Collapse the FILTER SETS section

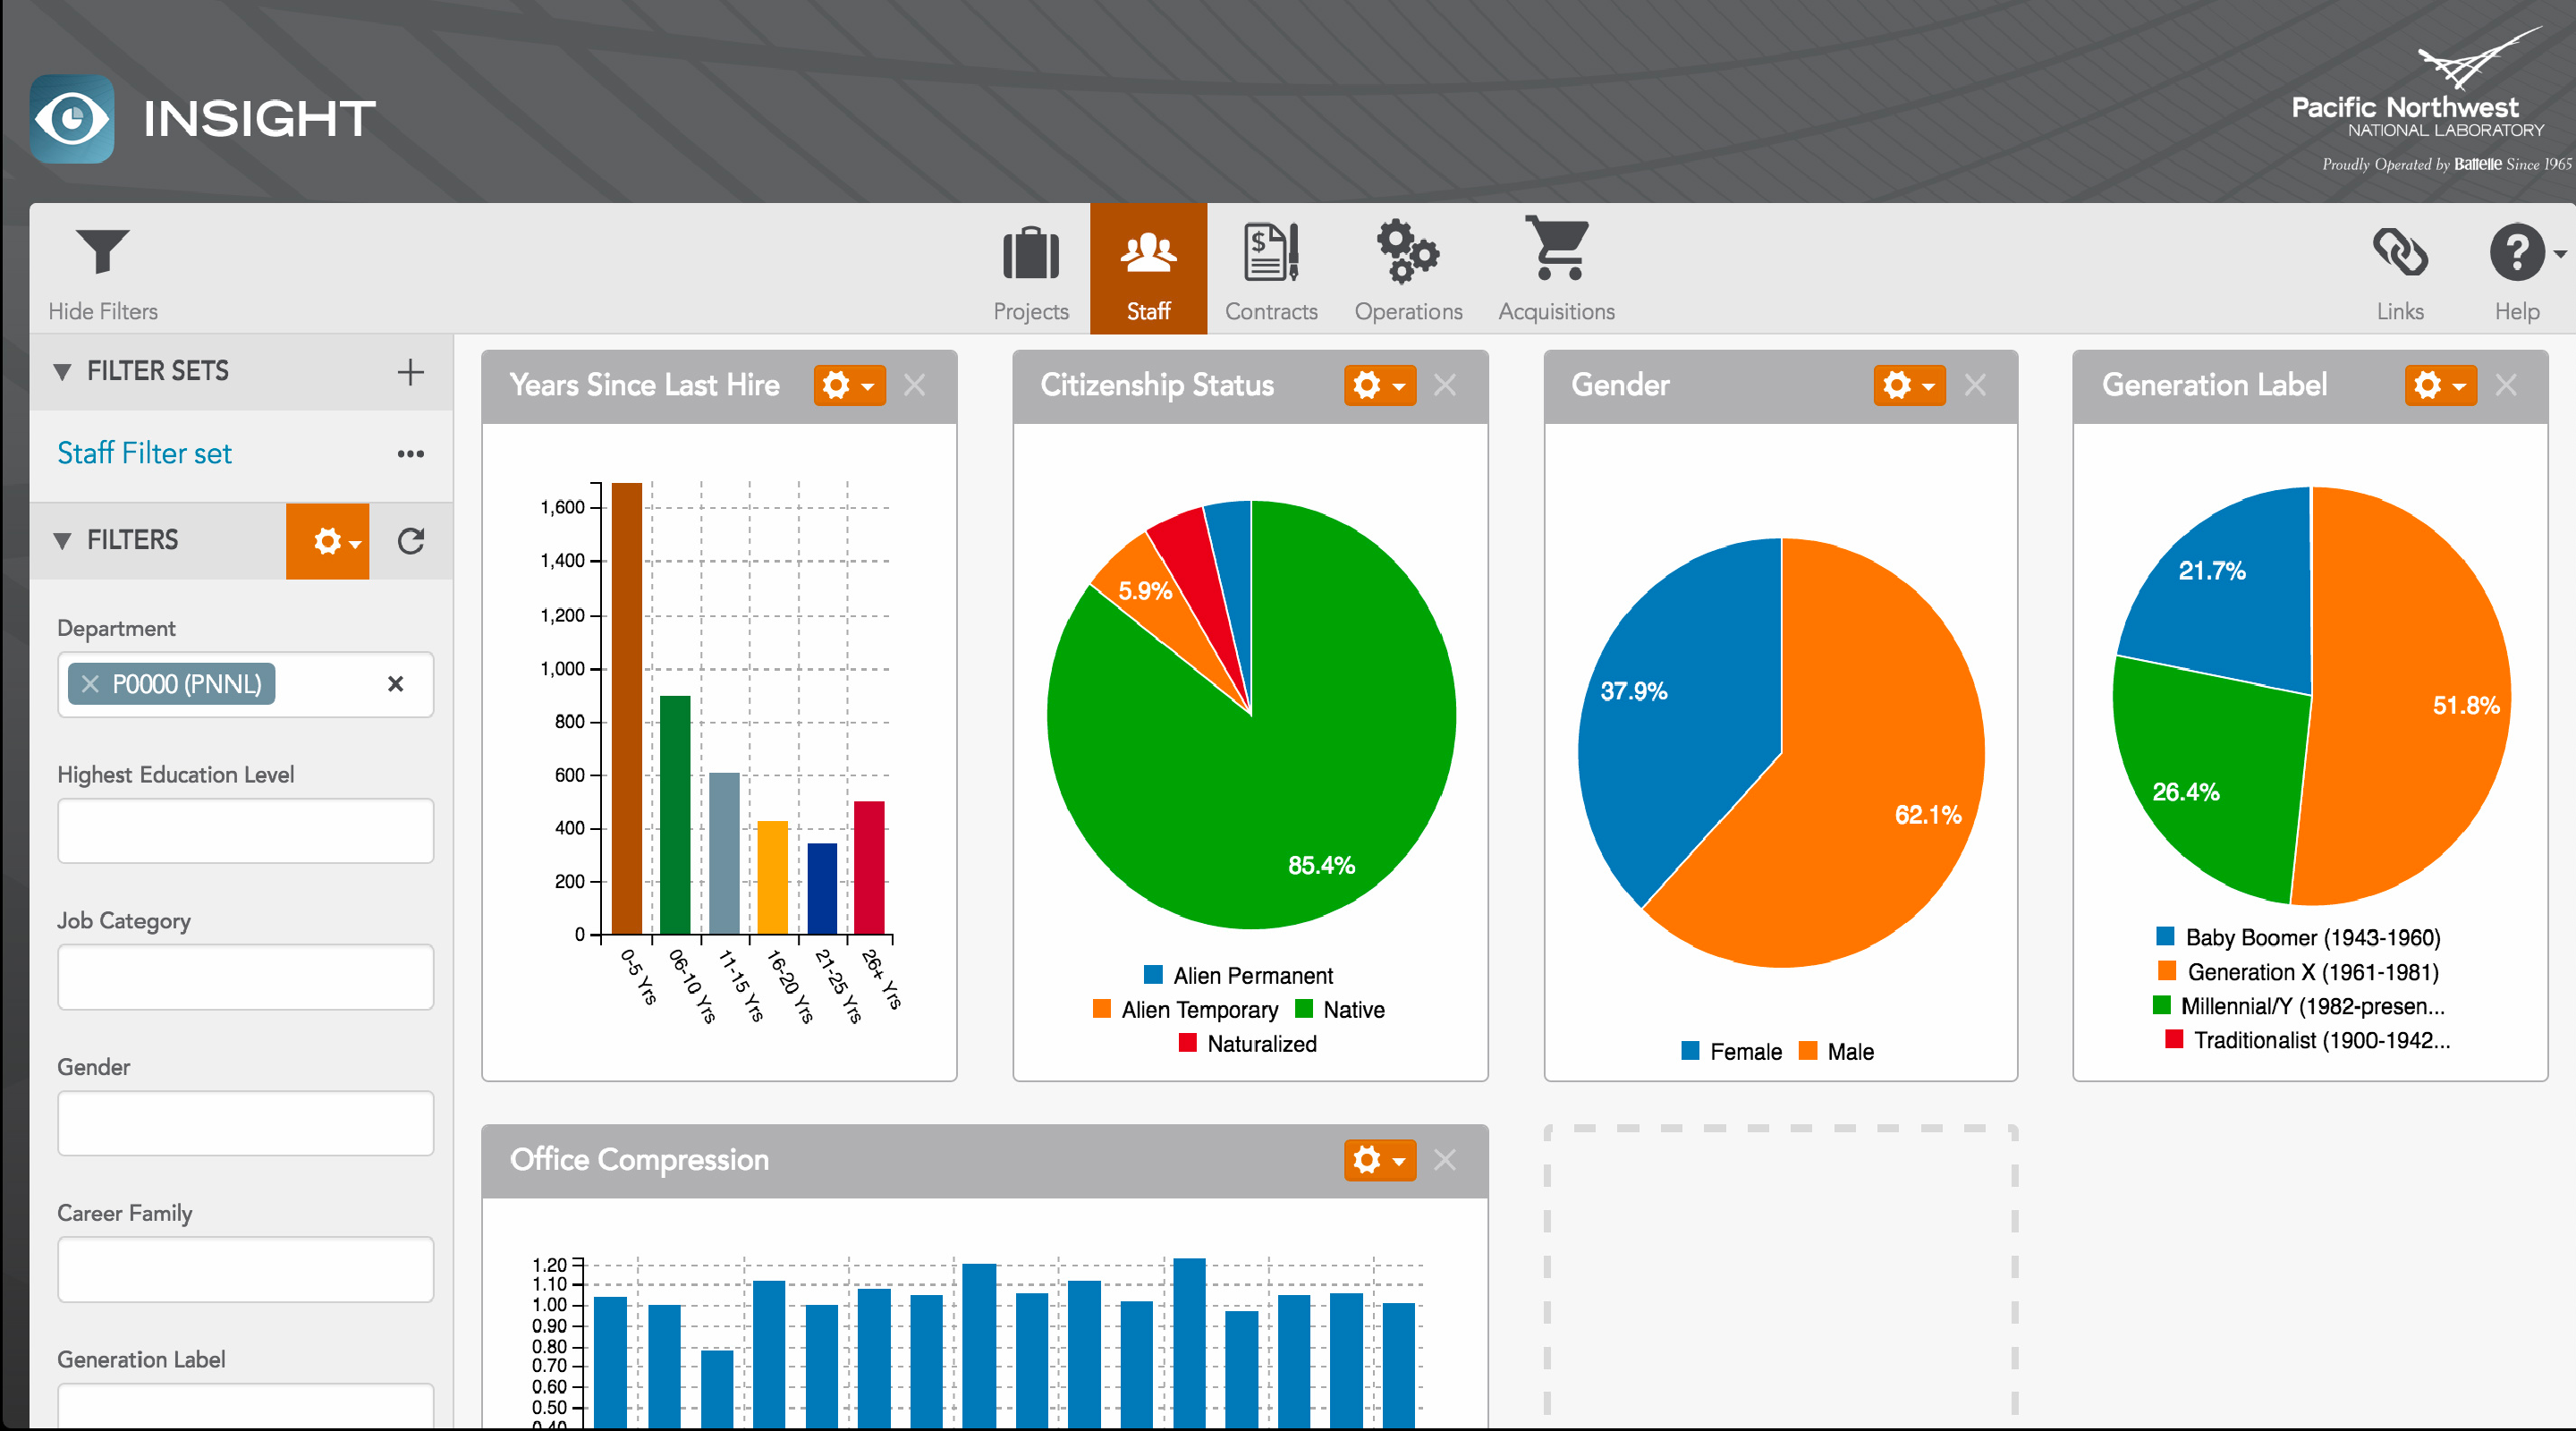tap(62, 372)
